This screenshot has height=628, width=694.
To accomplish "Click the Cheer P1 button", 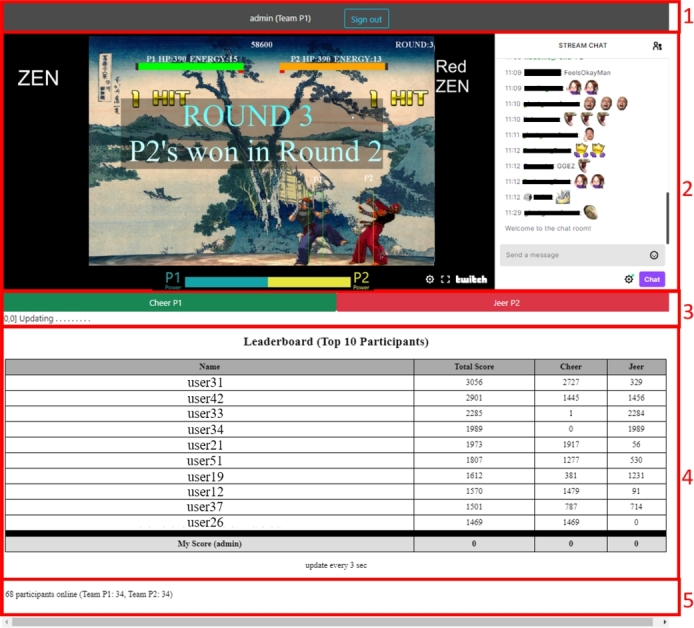I will [170, 303].
